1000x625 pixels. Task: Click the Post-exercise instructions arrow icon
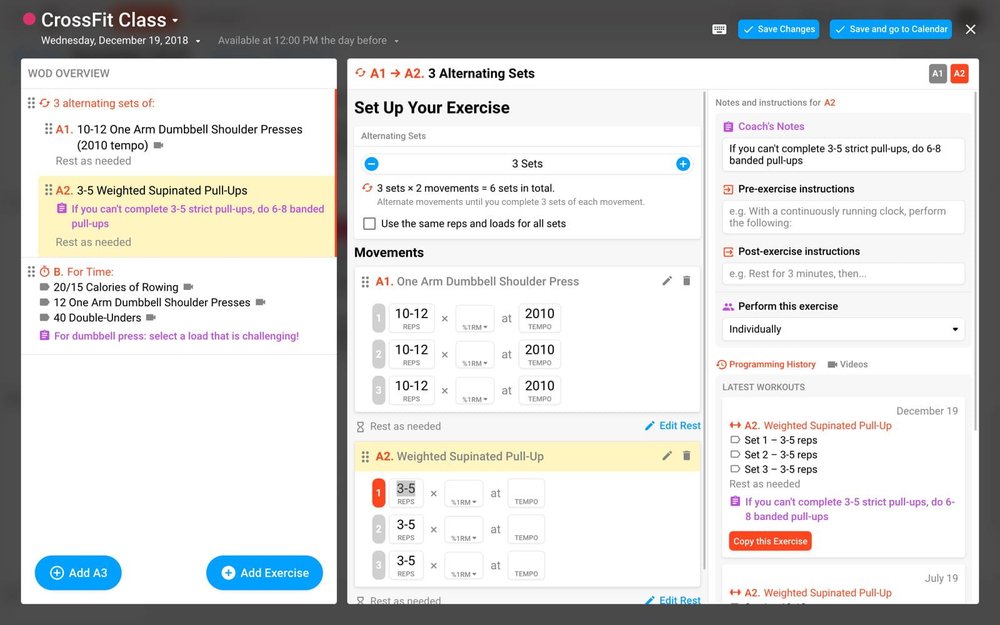click(728, 252)
